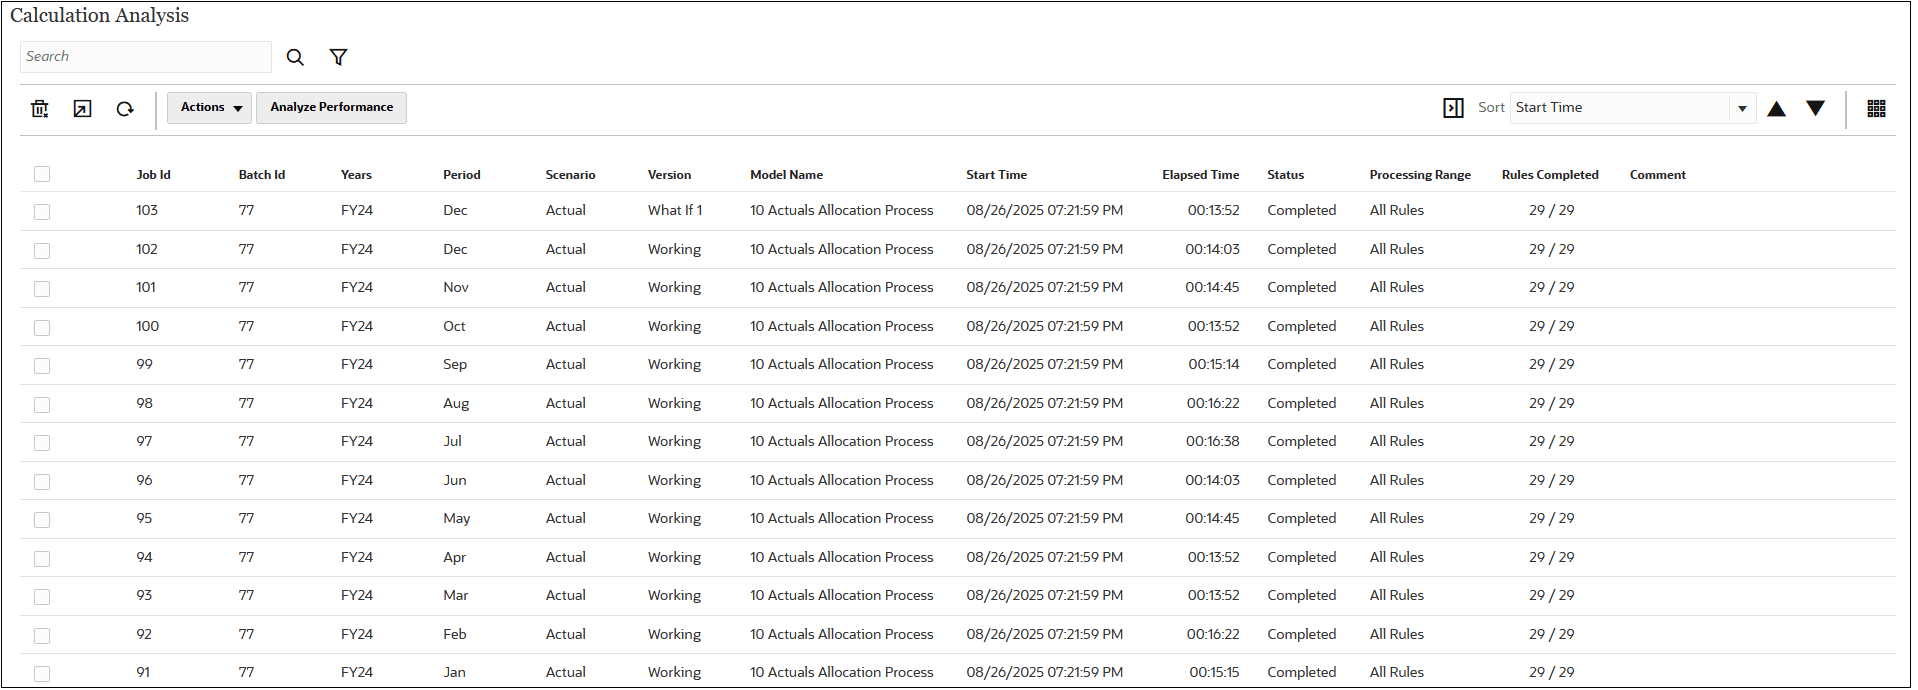Check the select-all header checkbox

pos(42,174)
